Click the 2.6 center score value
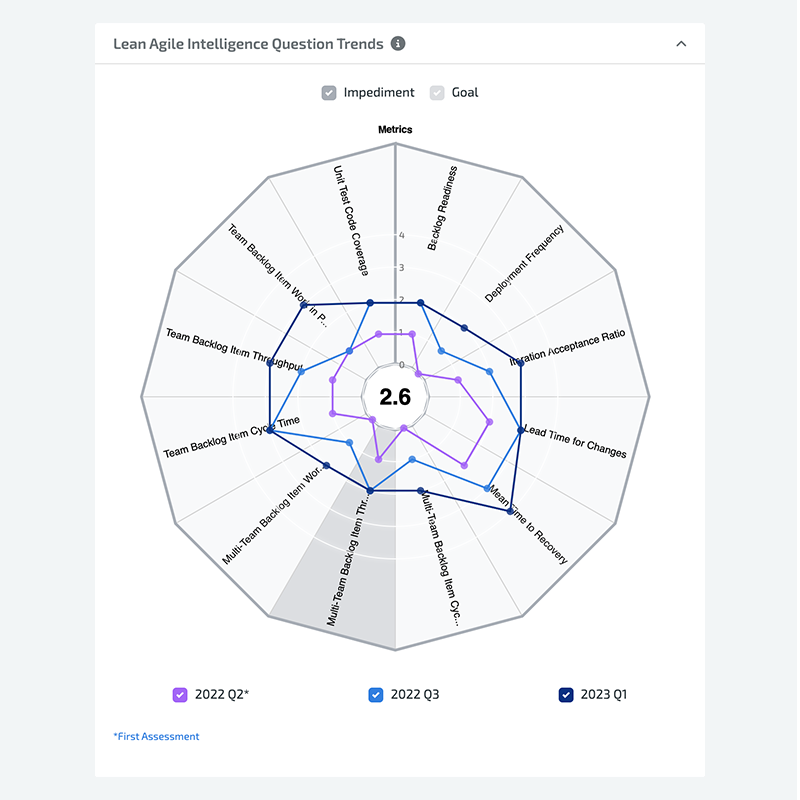The height and width of the screenshot is (800, 800). [x=395, y=397]
